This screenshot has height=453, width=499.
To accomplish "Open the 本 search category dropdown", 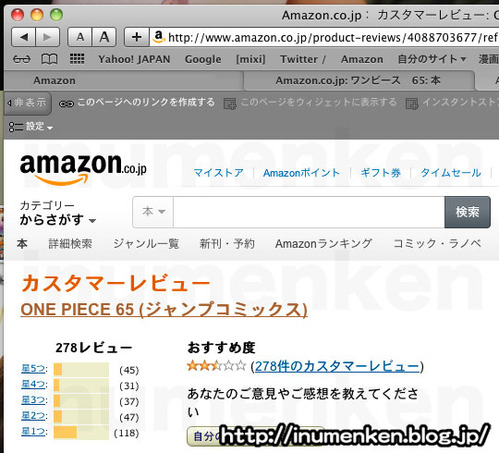I will pos(153,212).
